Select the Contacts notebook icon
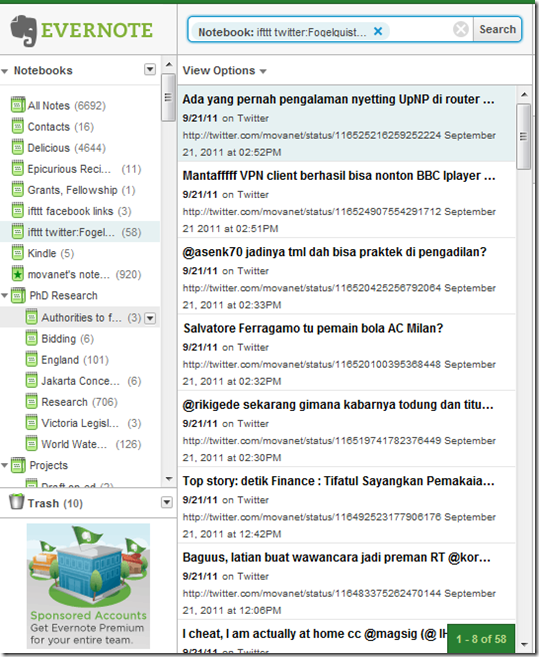The image size is (539, 657). (x=18, y=126)
